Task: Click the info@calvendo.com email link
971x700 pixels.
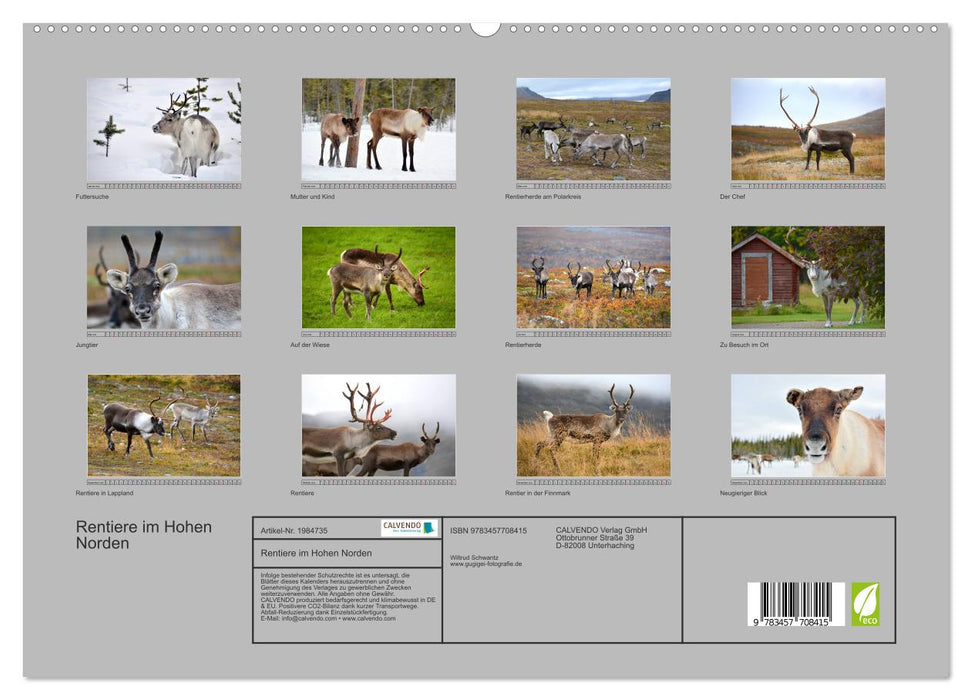Action: (304, 620)
